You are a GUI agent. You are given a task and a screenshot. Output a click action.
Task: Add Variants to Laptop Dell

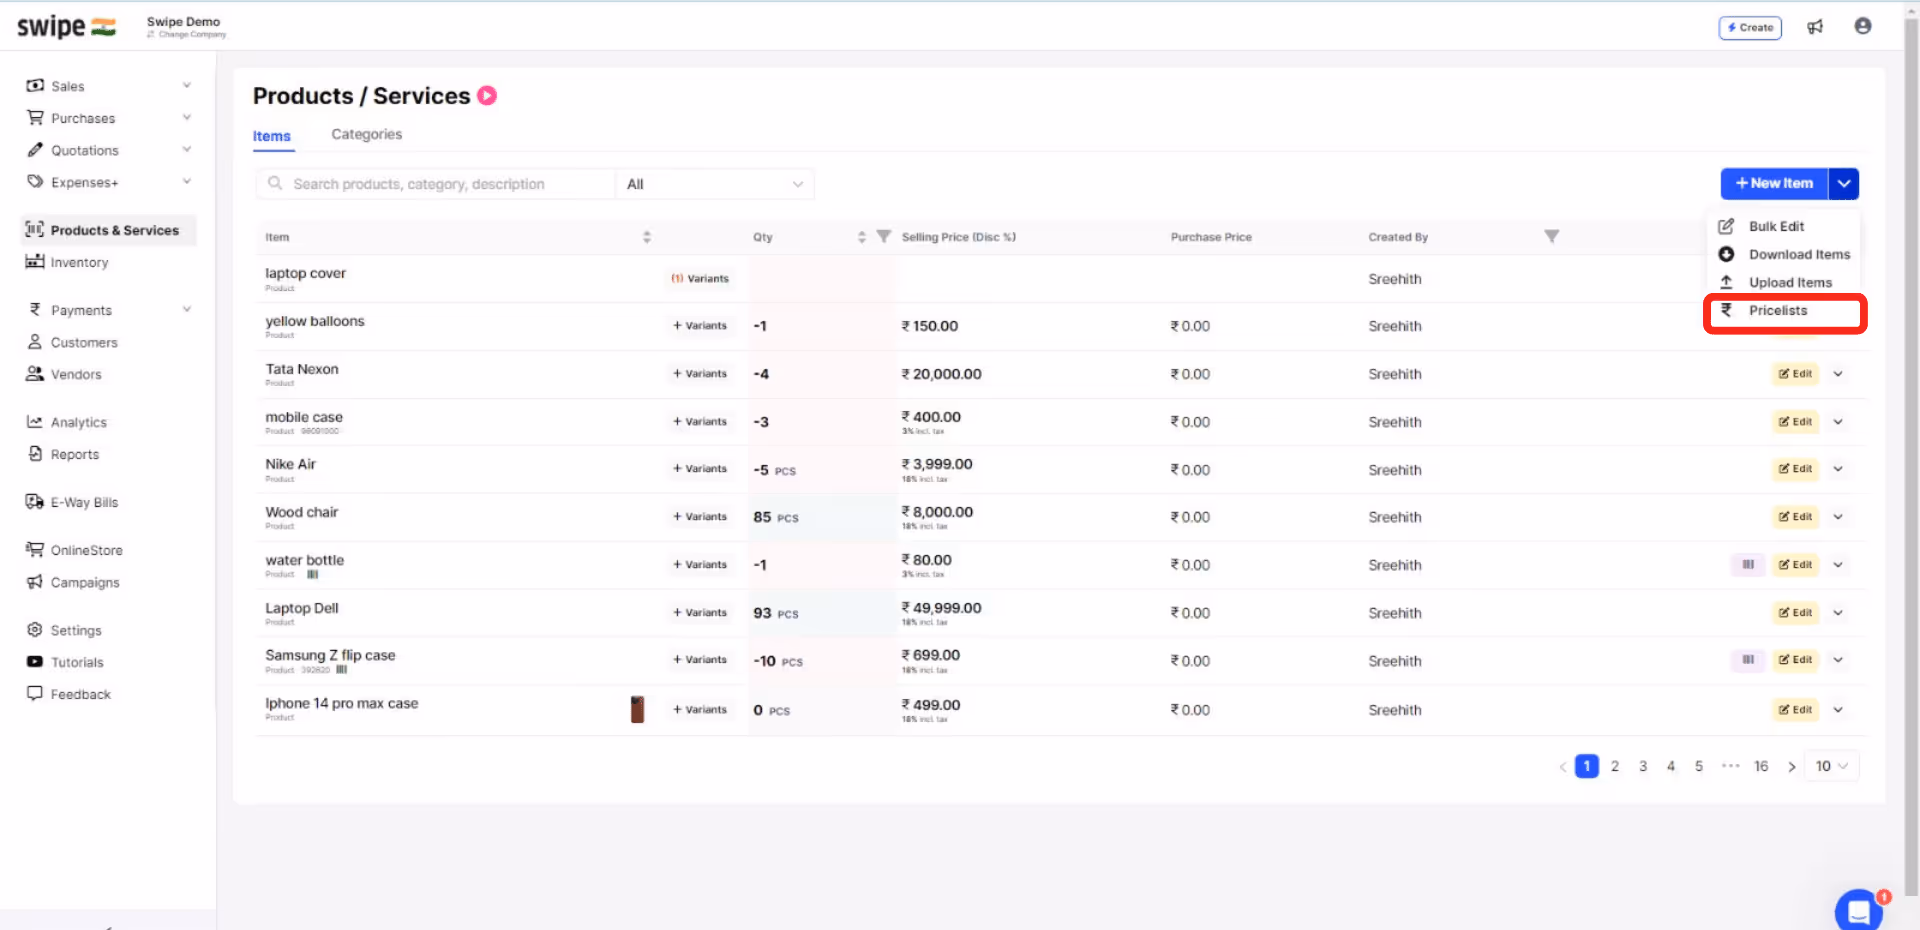click(700, 613)
